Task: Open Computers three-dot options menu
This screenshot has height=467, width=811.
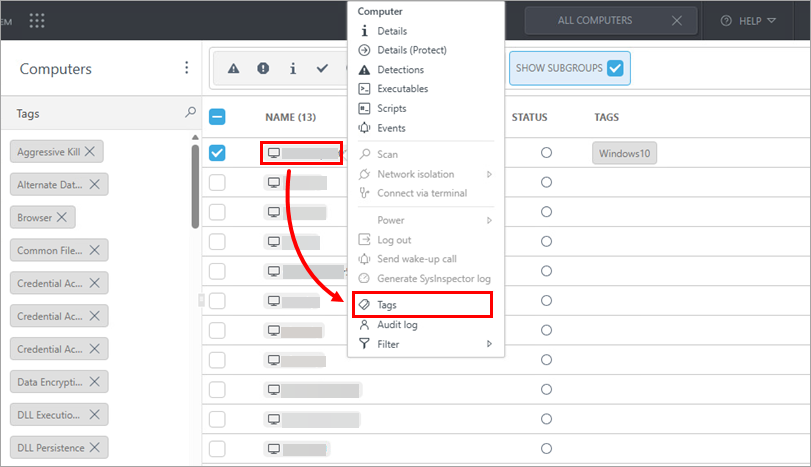Action: [185, 68]
